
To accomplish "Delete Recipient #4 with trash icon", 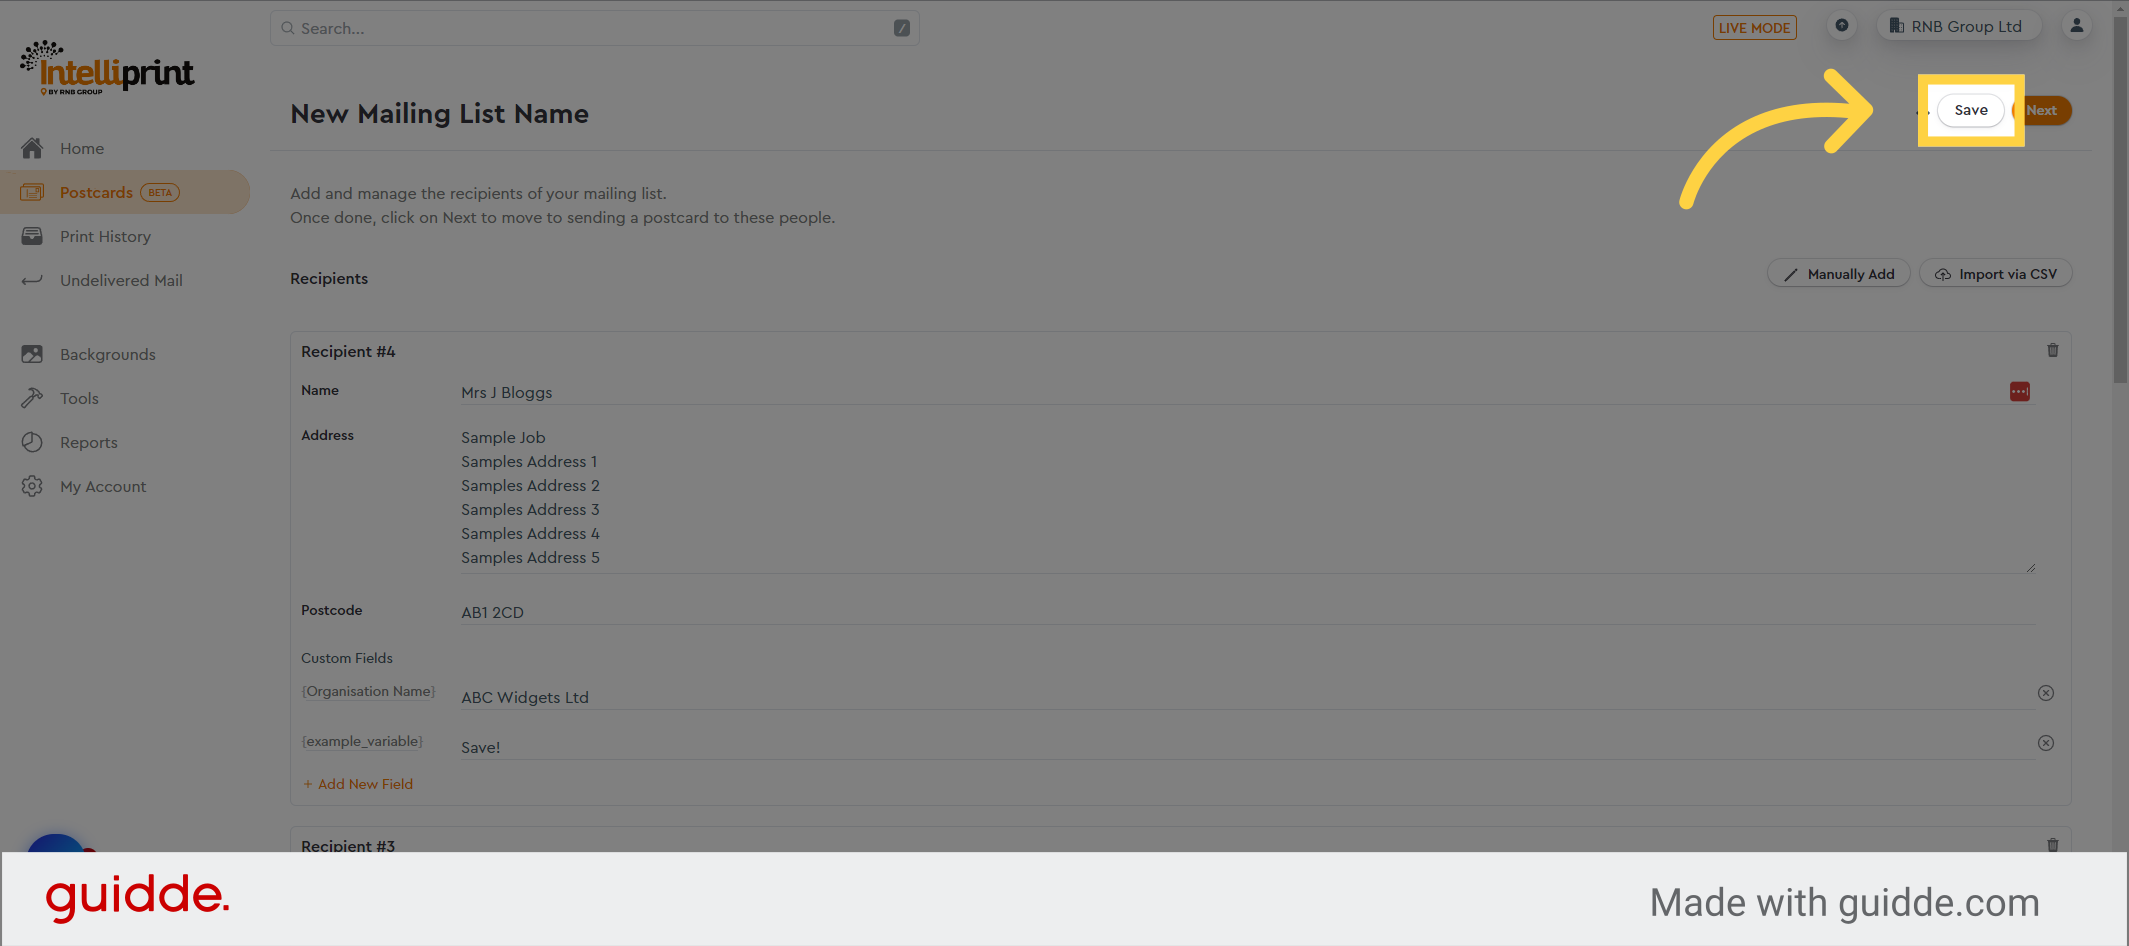I will pos(2053,350).
